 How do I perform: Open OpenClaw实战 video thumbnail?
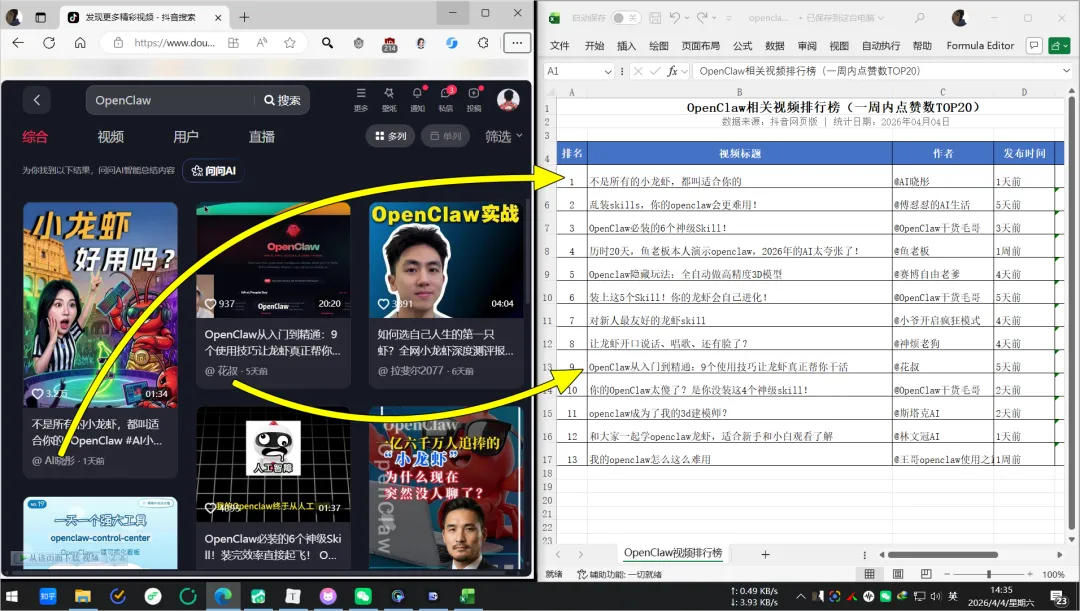[x=446, y=260]
